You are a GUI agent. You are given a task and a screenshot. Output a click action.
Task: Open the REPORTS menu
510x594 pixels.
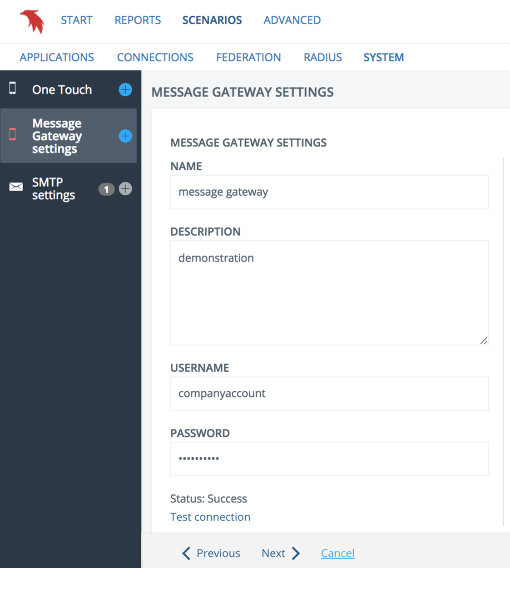tap(138, 20)
